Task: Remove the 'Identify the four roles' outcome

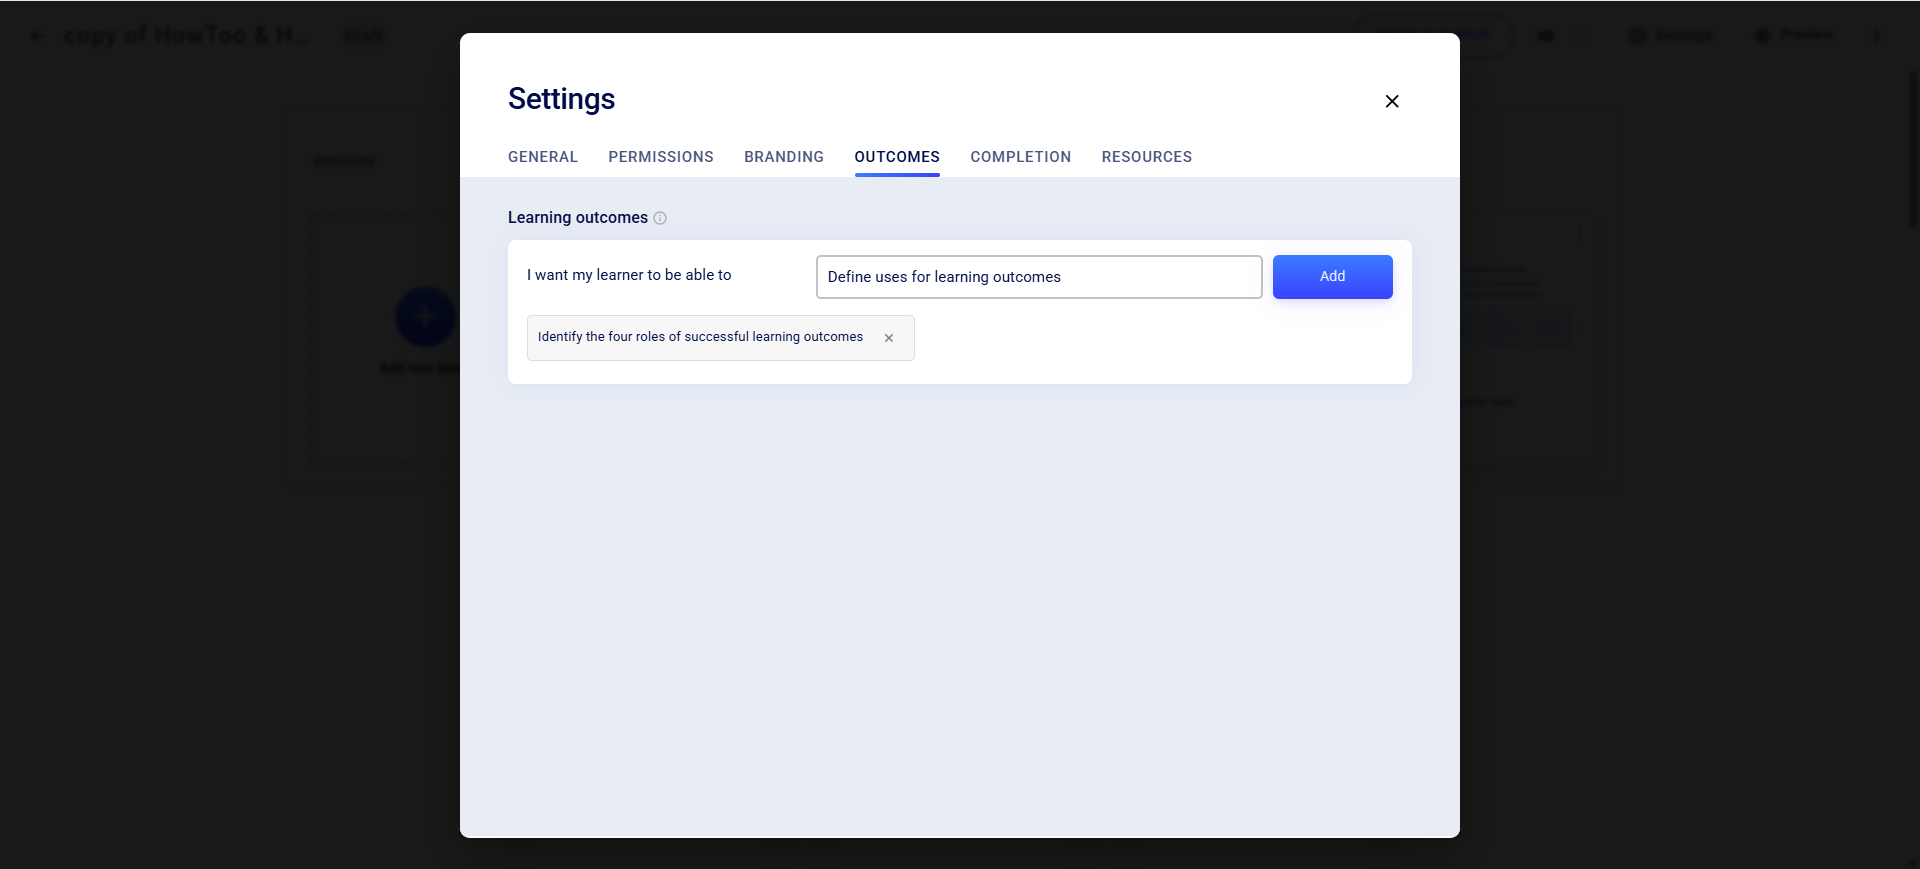Action: point(888,338)
